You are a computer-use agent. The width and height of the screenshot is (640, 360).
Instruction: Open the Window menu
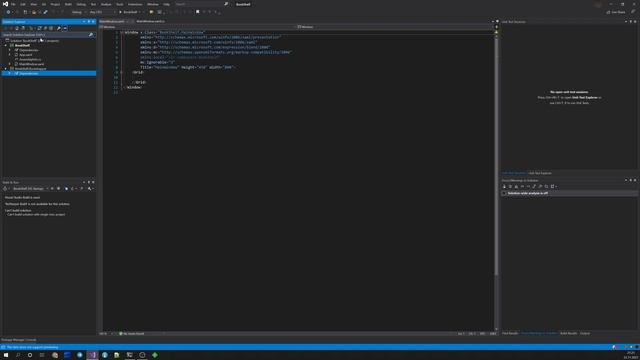153,4
